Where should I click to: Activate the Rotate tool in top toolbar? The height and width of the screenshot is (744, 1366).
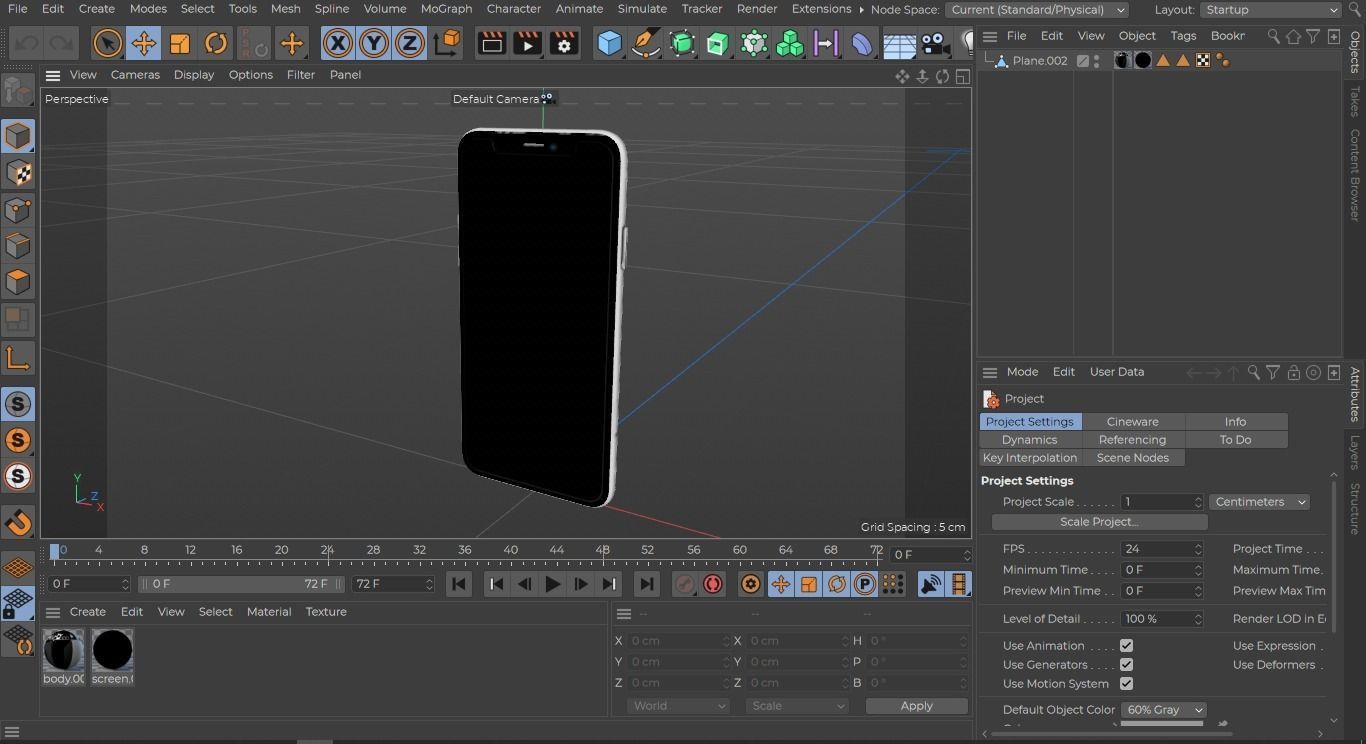coord(215,44)
